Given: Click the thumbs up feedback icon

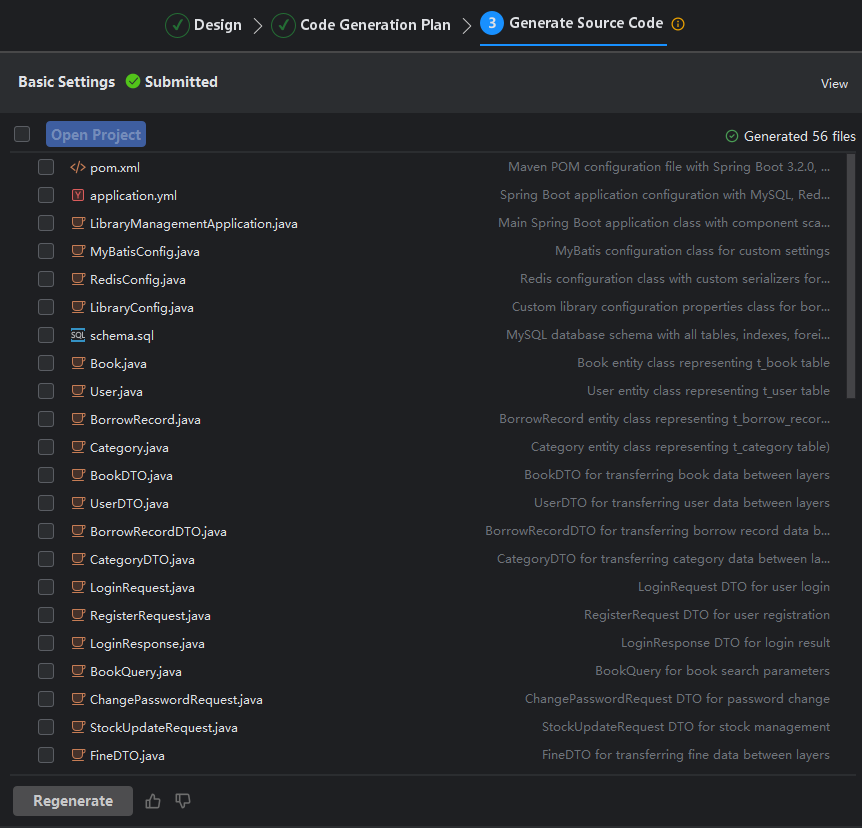Looking at the screenshot, I should tap(153, 801).
